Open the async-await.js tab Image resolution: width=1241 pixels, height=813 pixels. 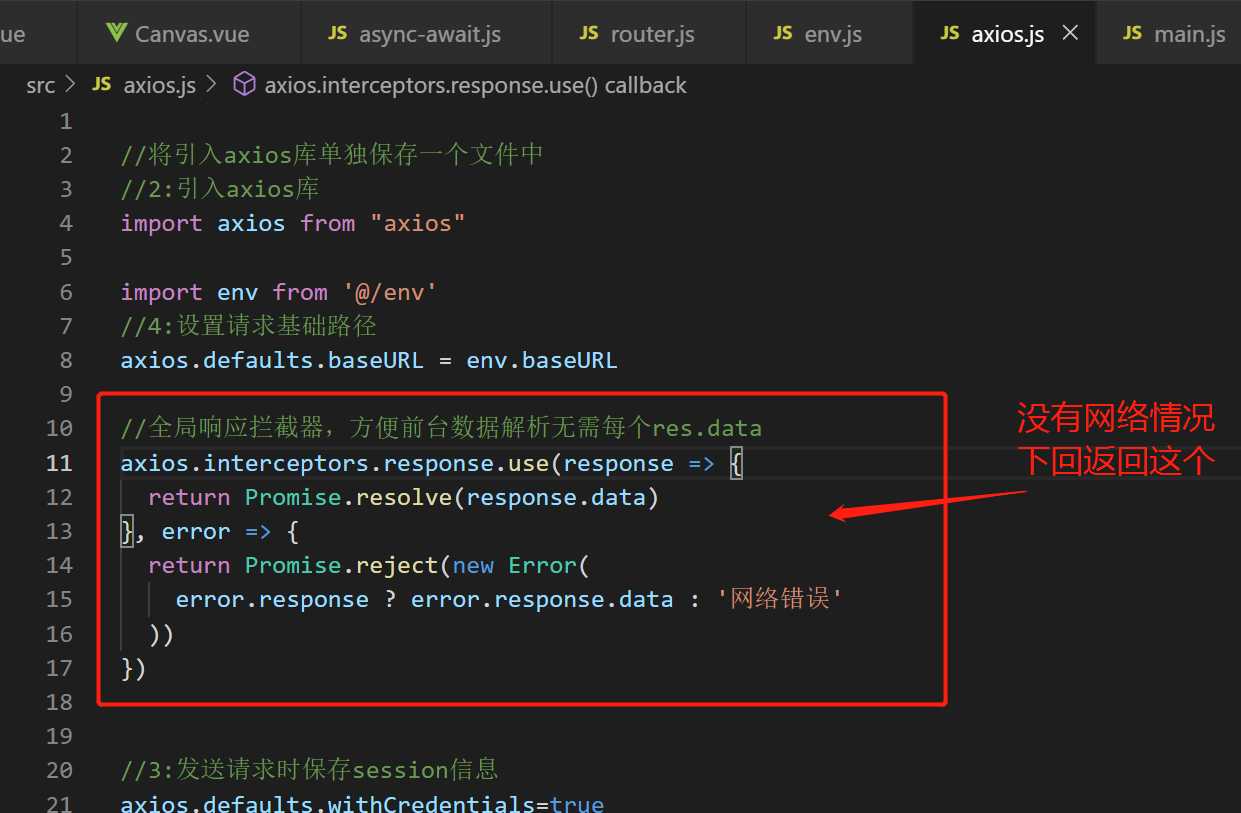[426, 33]
